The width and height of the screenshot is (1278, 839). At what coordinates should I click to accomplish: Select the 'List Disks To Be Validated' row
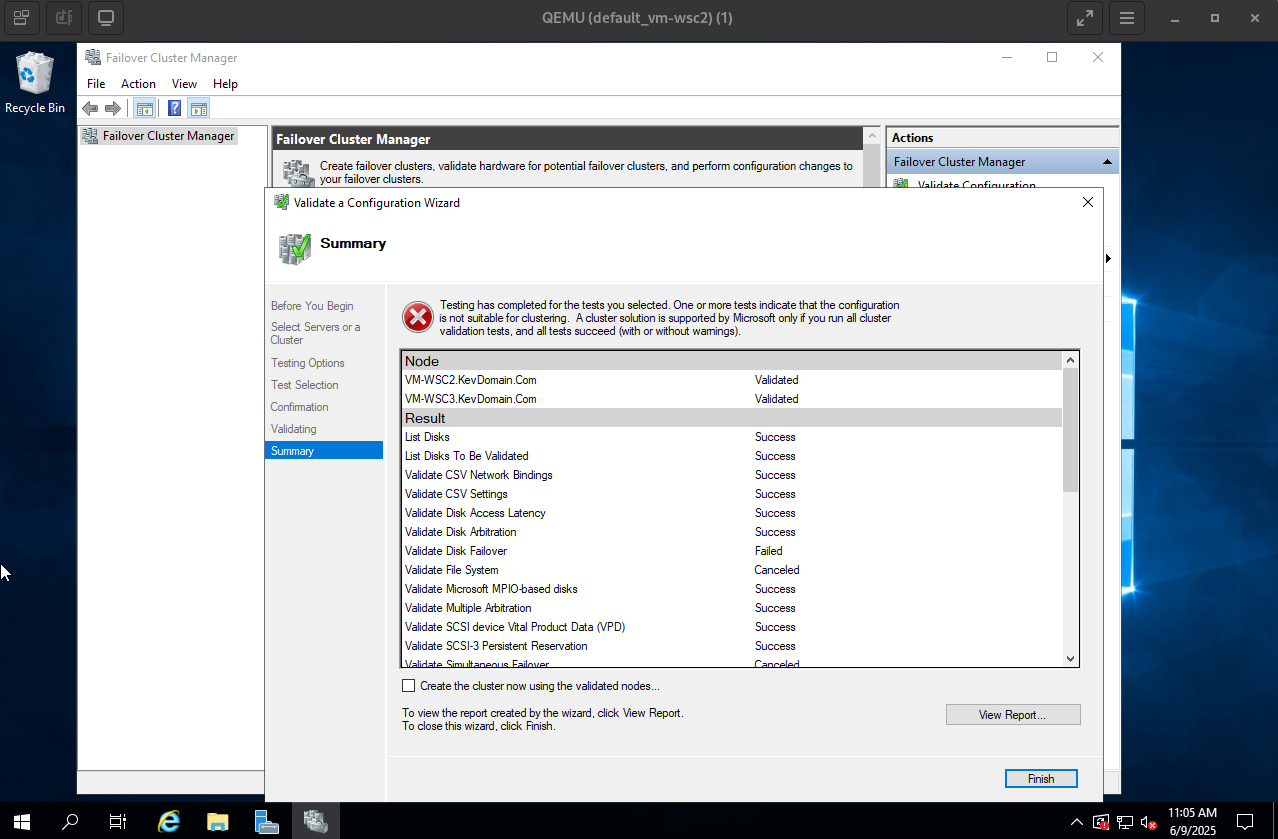pos(731,456)
